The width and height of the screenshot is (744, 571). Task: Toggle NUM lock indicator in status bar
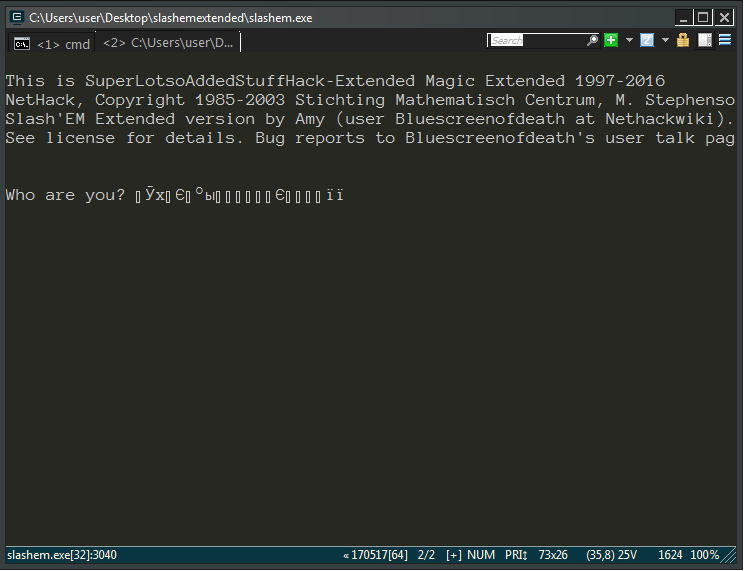481,555
